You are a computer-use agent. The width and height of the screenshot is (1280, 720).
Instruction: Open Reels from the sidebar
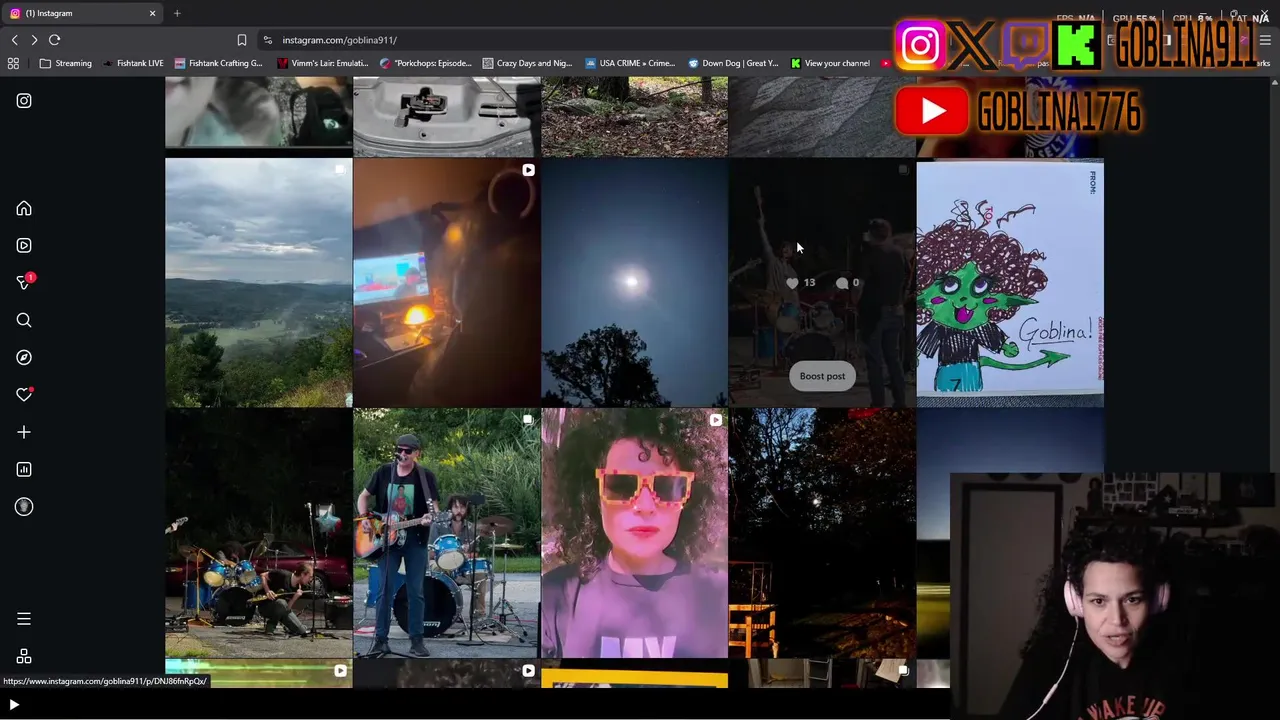[24, 245]
